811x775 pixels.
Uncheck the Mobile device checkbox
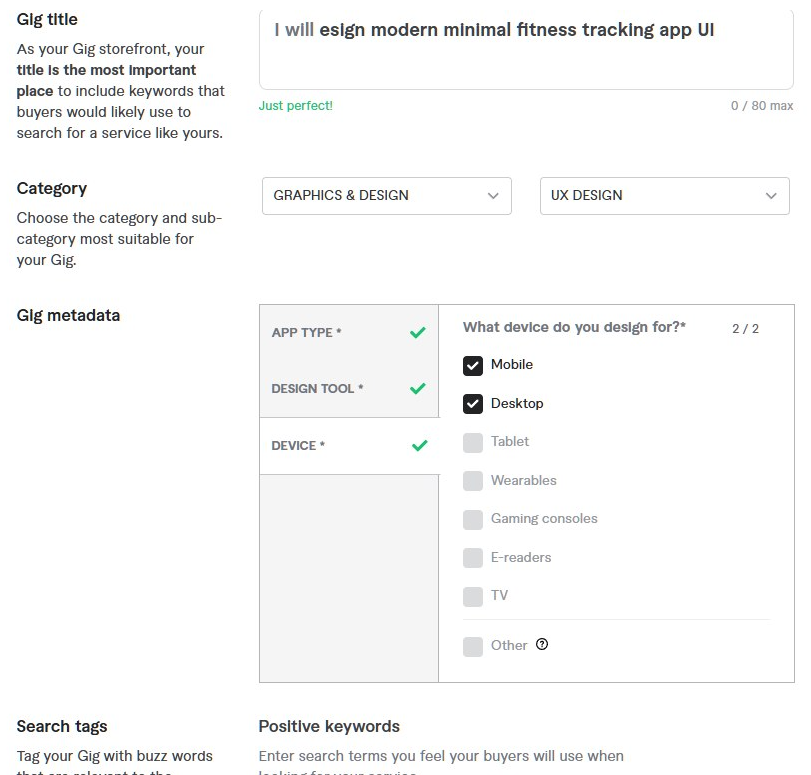(x=473, y=366)
